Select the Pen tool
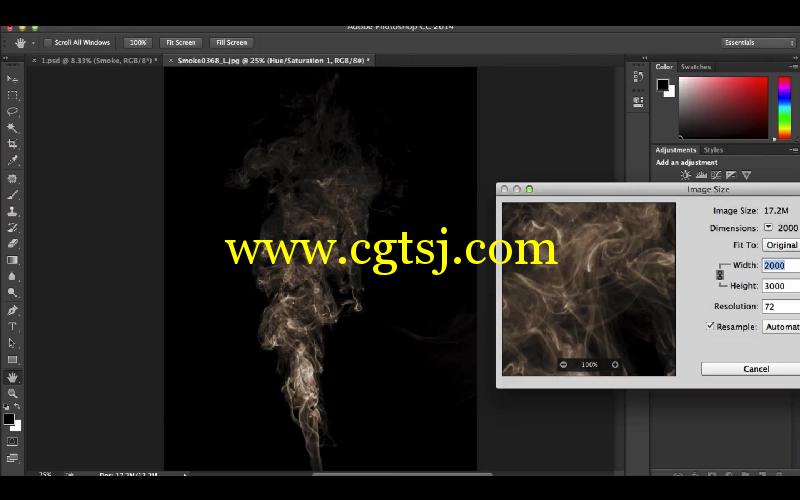800x500 pixels. [x=12, y=310]
